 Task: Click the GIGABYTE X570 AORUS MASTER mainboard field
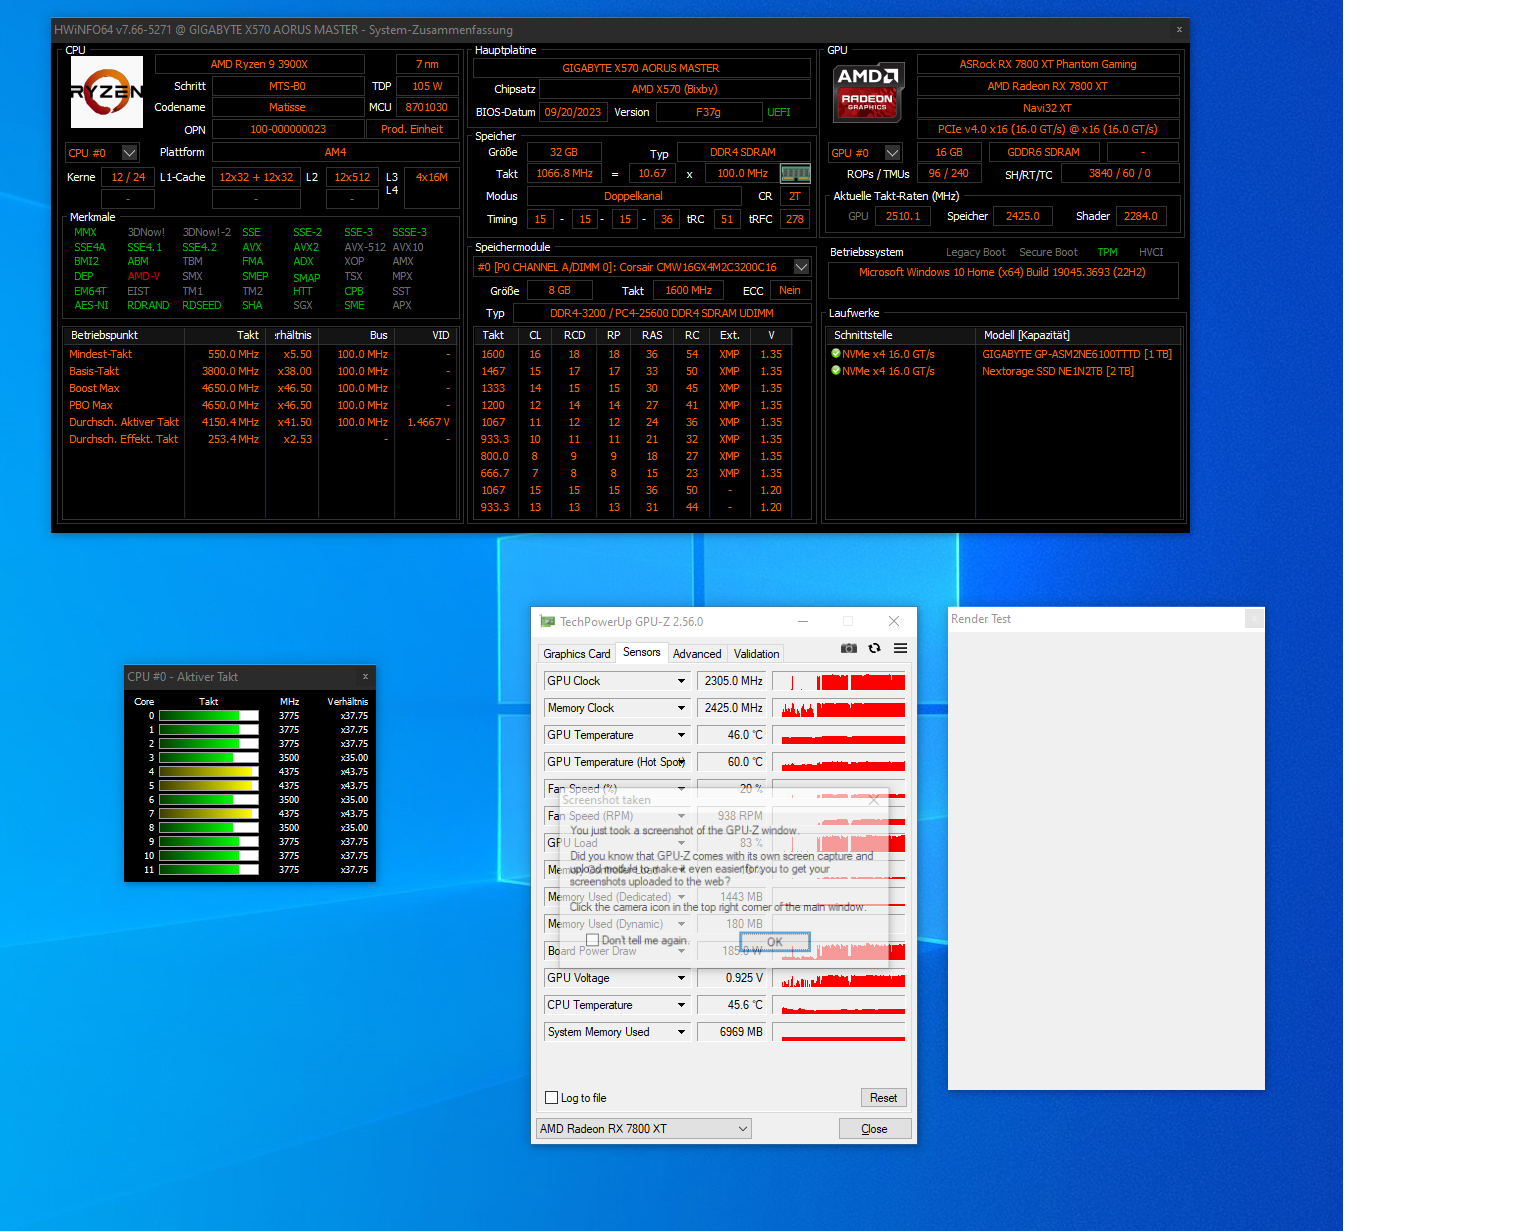tap(641, 68)
